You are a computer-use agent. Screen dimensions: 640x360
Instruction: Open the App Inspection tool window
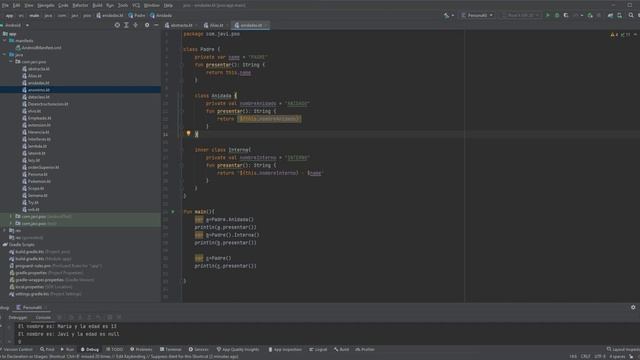(x=285, y=349)
